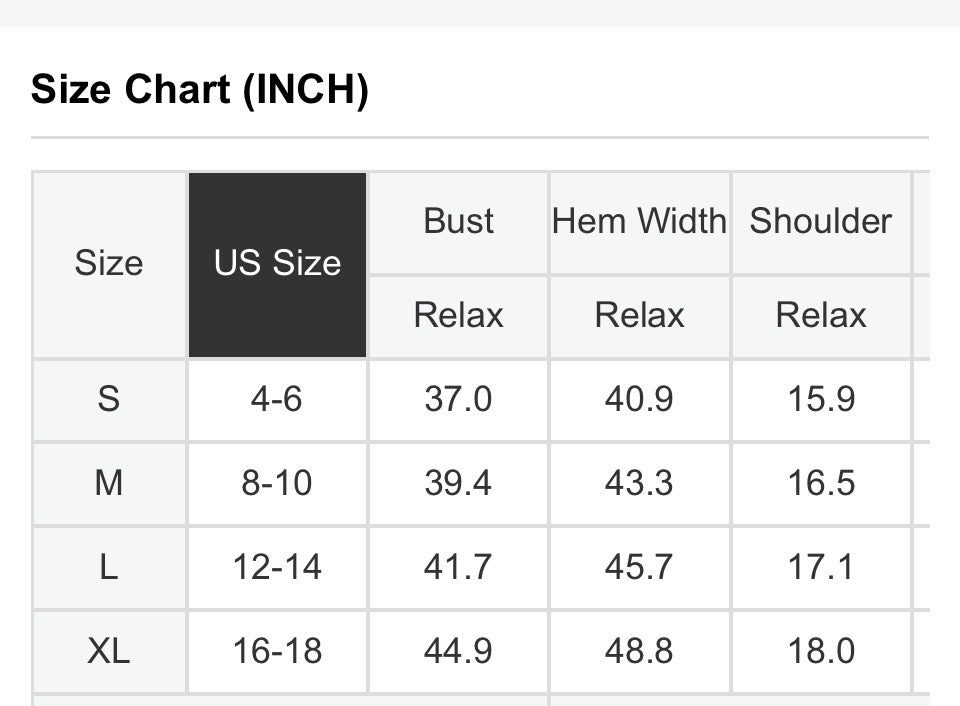Click the highlighted US Size column header

(277, 264)
